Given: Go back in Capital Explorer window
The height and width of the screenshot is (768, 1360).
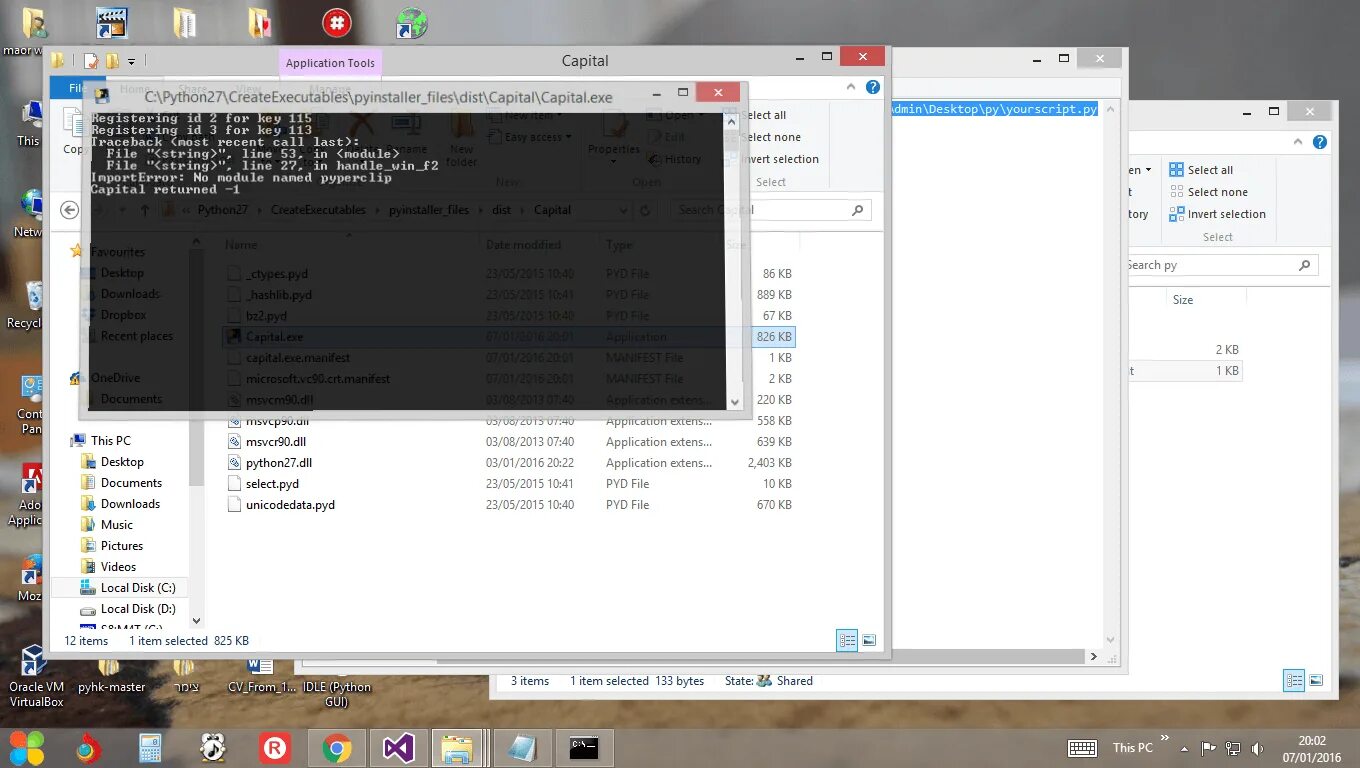Looking at the screenshot, I should coord(69,210).
